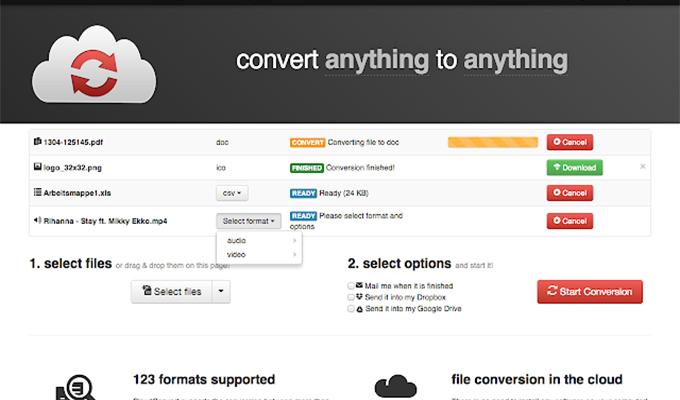The height and width of the screenshot is (400, 680).
Task: Select the file name 1304-125145.pdf
Action: click(x=73, y=142)
